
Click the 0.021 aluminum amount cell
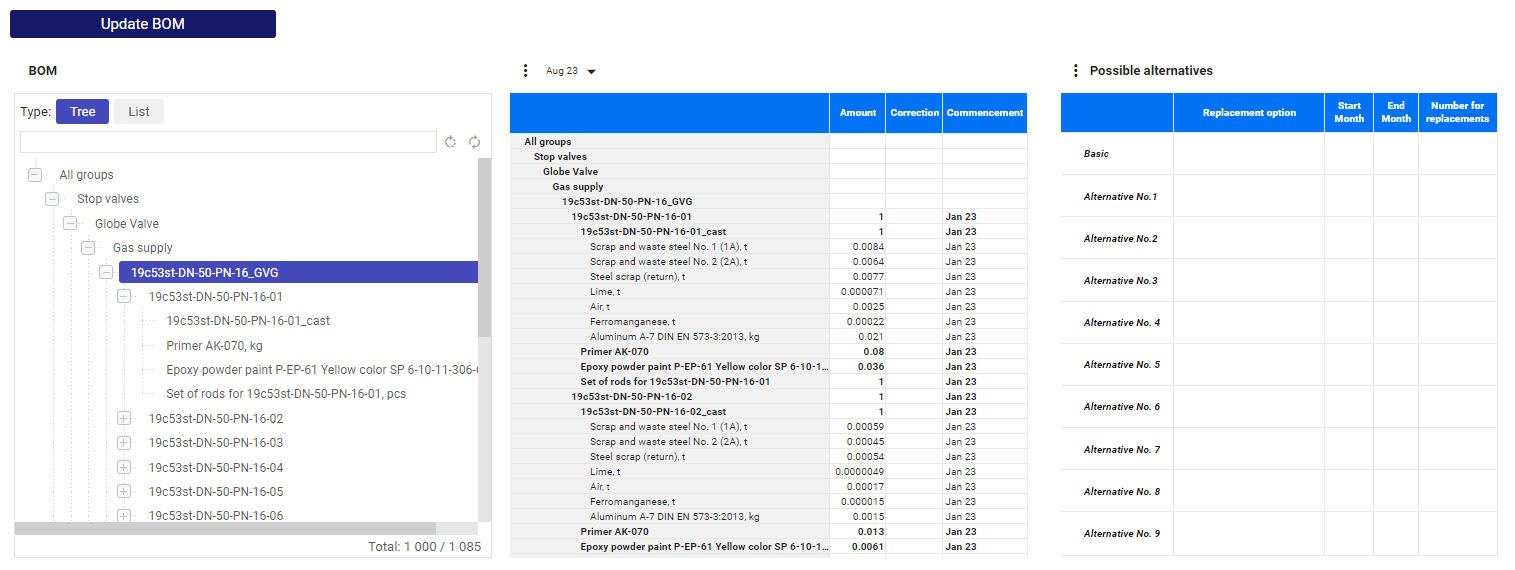click(x=857, y=336)
